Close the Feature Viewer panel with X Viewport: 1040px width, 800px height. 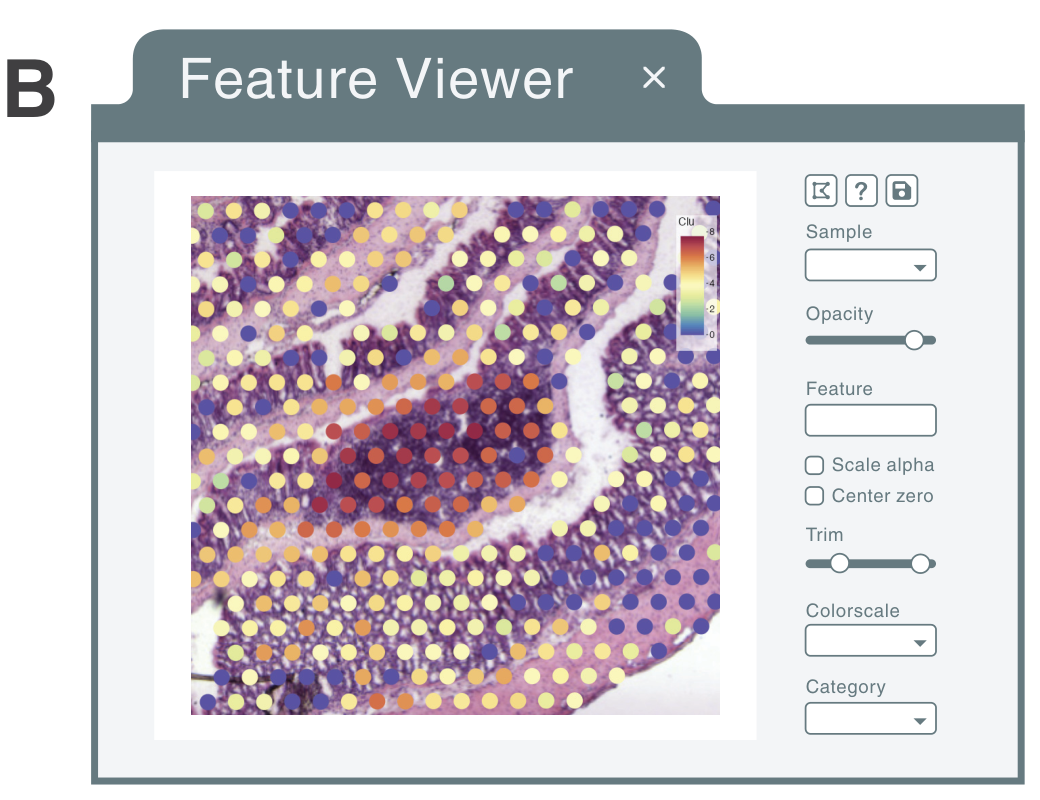click(x=654, y=77)
